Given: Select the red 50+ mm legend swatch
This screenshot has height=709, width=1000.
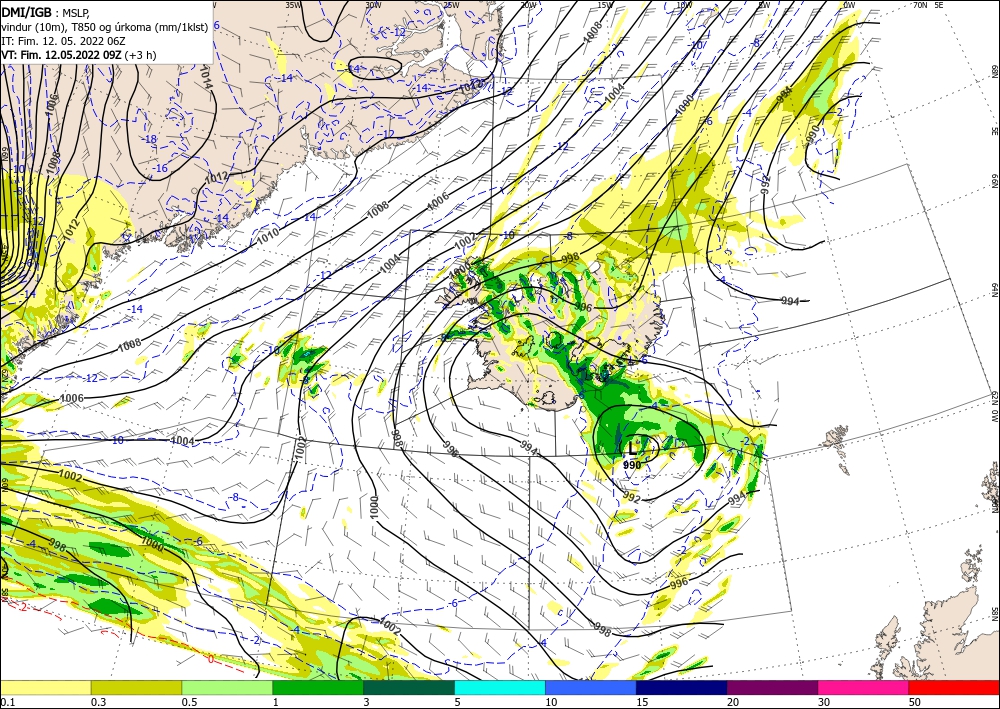Looking at the screenshot, I should [x=954, y=687].
